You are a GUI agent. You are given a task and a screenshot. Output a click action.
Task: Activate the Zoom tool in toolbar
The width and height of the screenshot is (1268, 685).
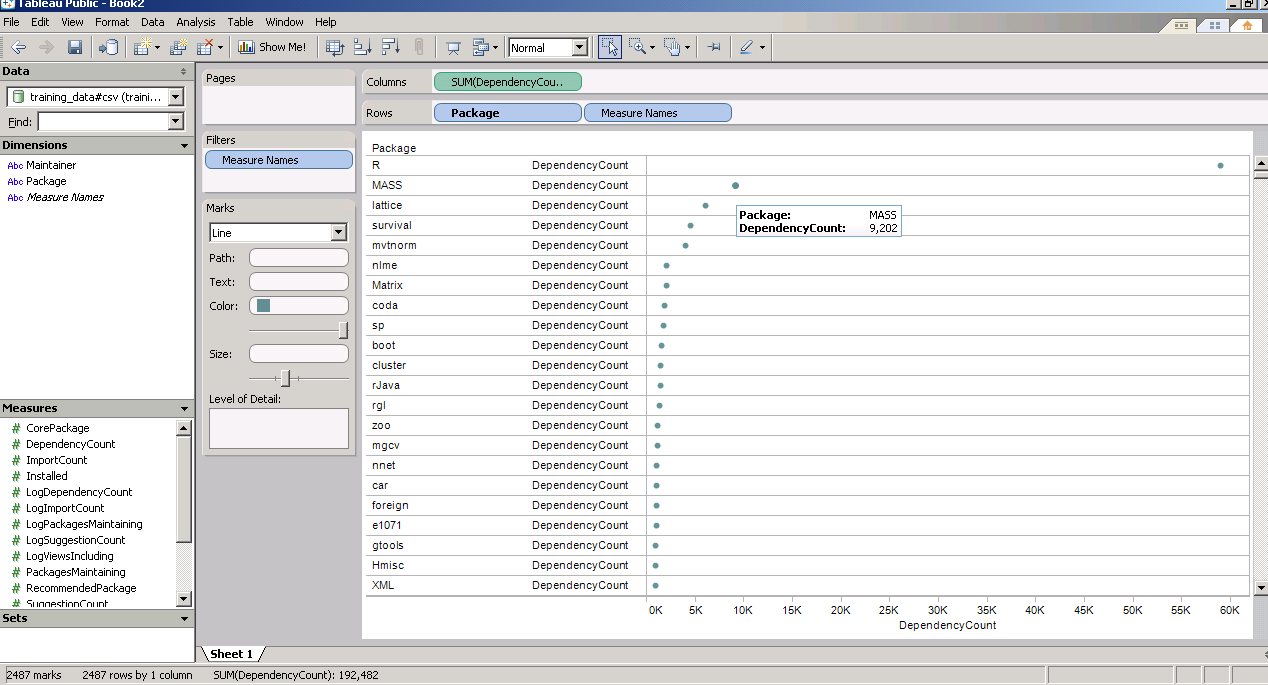pyautogui.click(x=637, y=47)
